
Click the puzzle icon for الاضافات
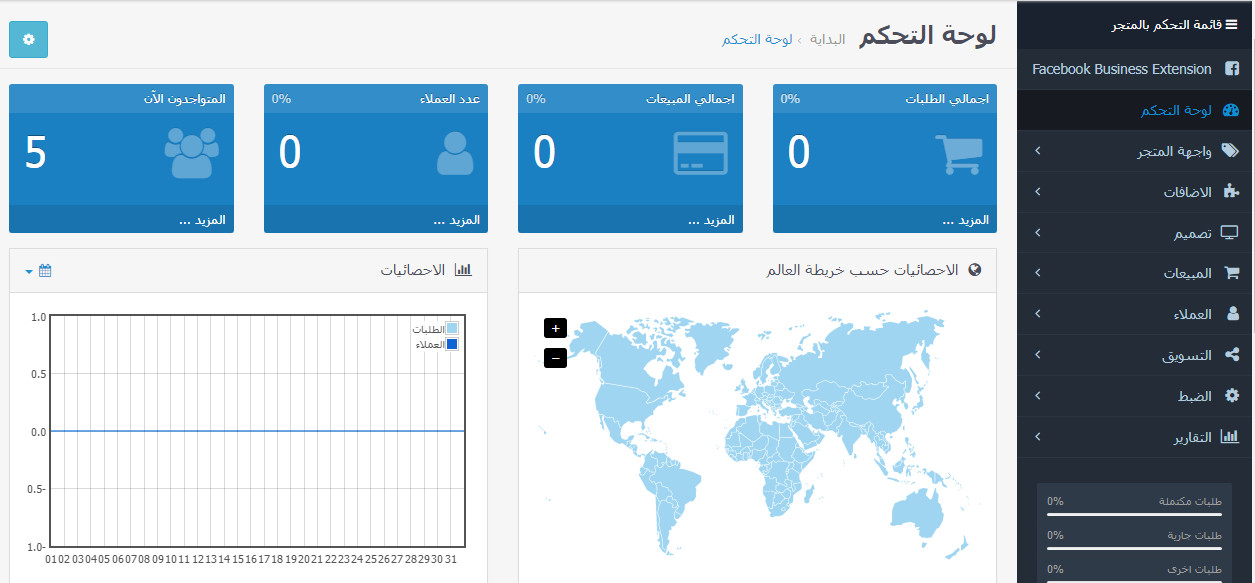[1231, 192]
